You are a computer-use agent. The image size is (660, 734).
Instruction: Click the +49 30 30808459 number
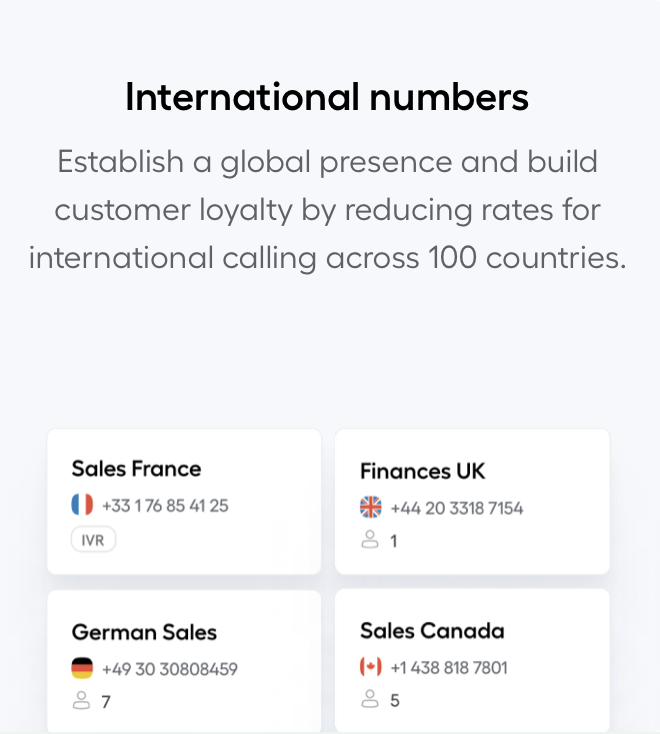tap(170, 669)
